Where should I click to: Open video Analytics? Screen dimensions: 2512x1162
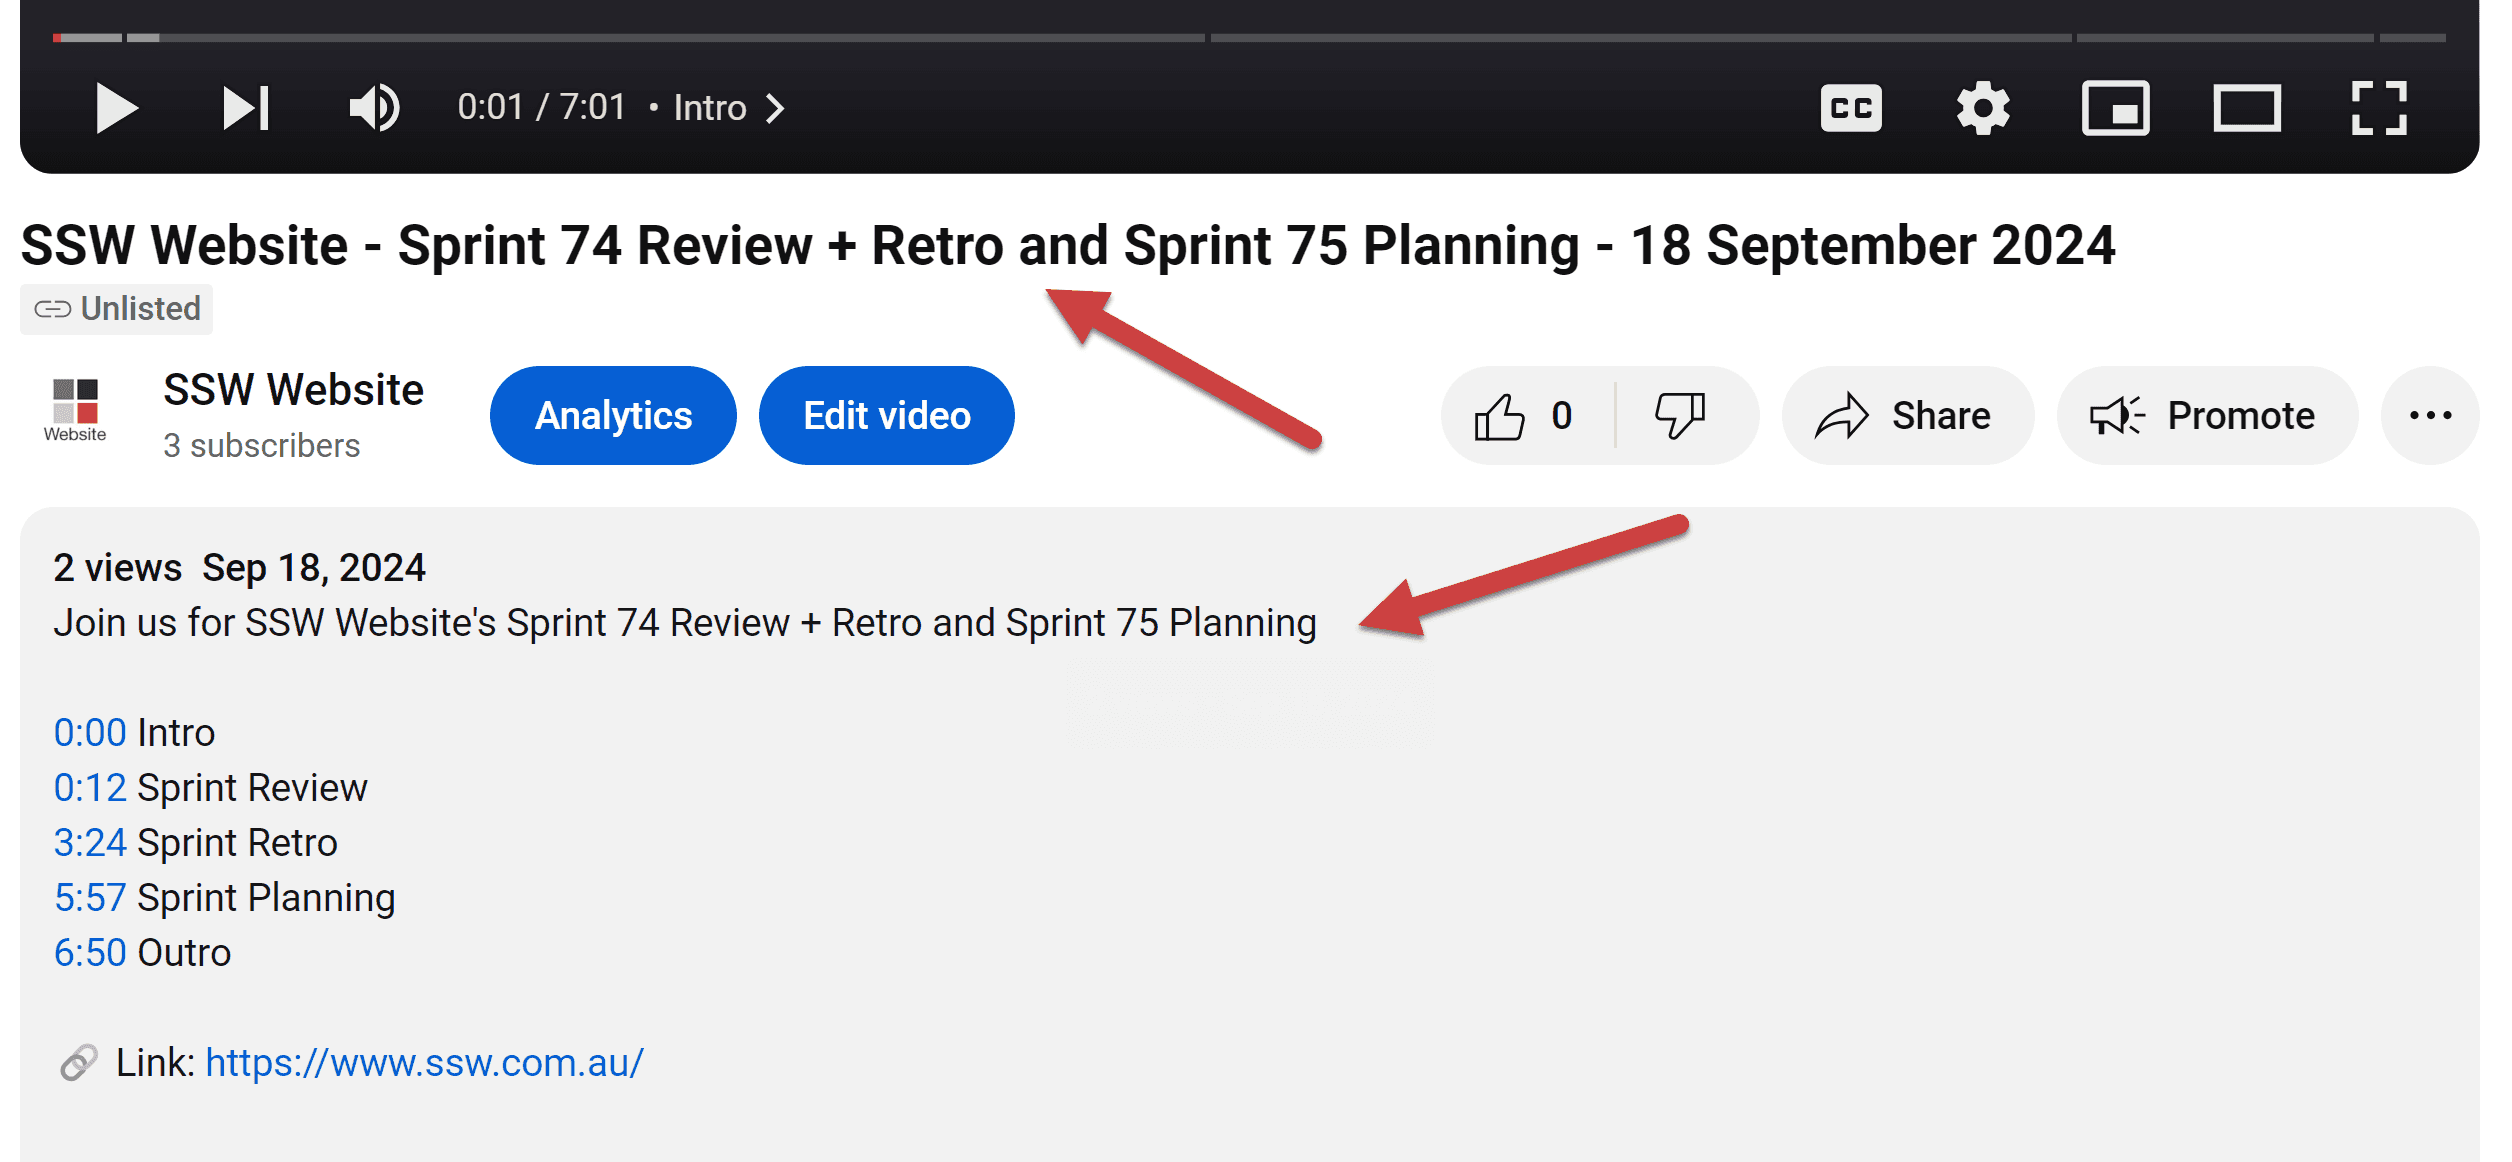tap(613, 416)
